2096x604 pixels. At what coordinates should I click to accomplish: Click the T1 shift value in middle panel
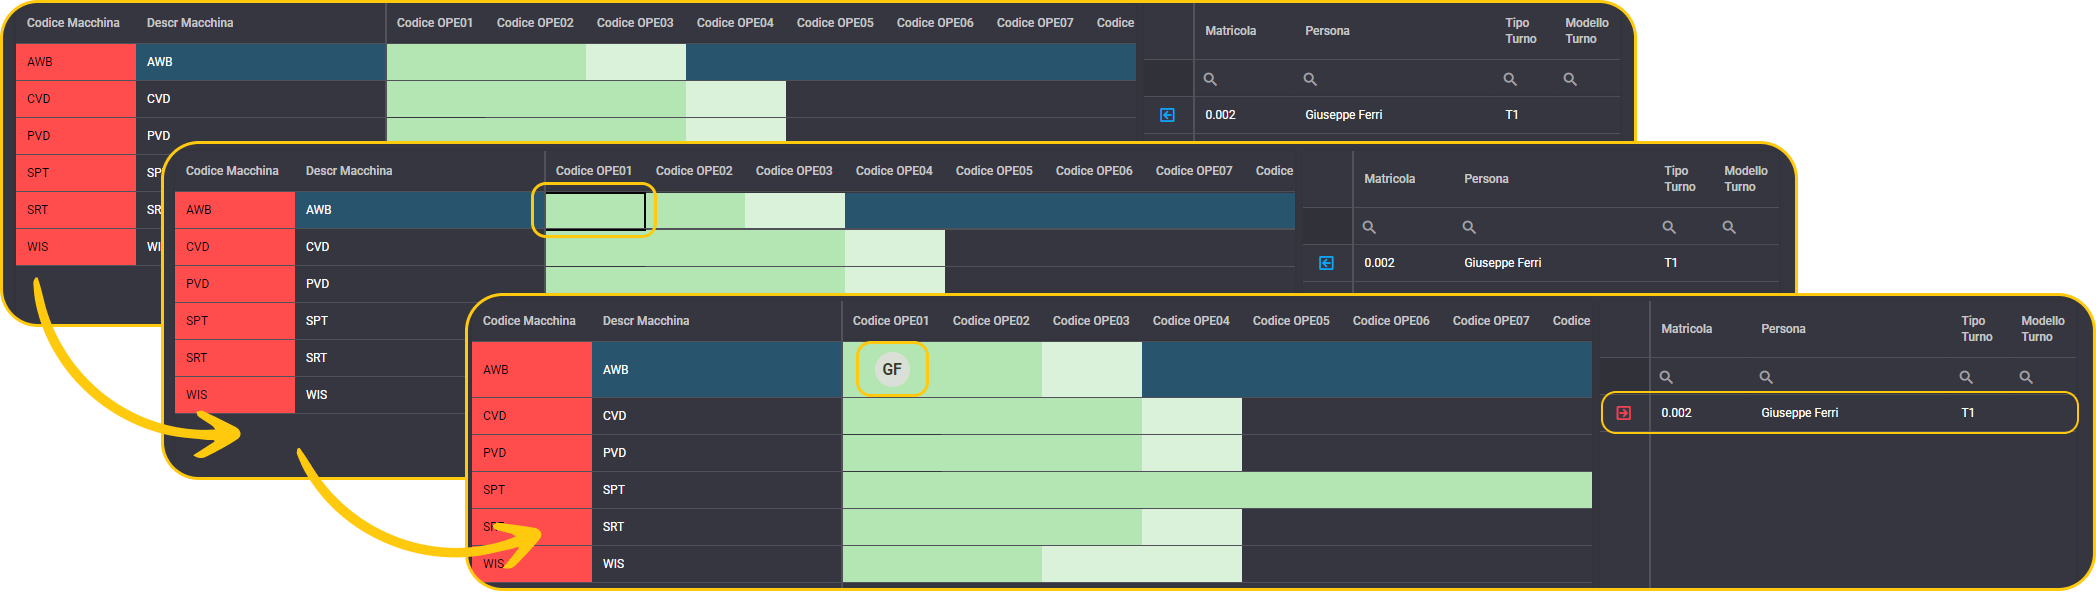[x=1671, y=263]
